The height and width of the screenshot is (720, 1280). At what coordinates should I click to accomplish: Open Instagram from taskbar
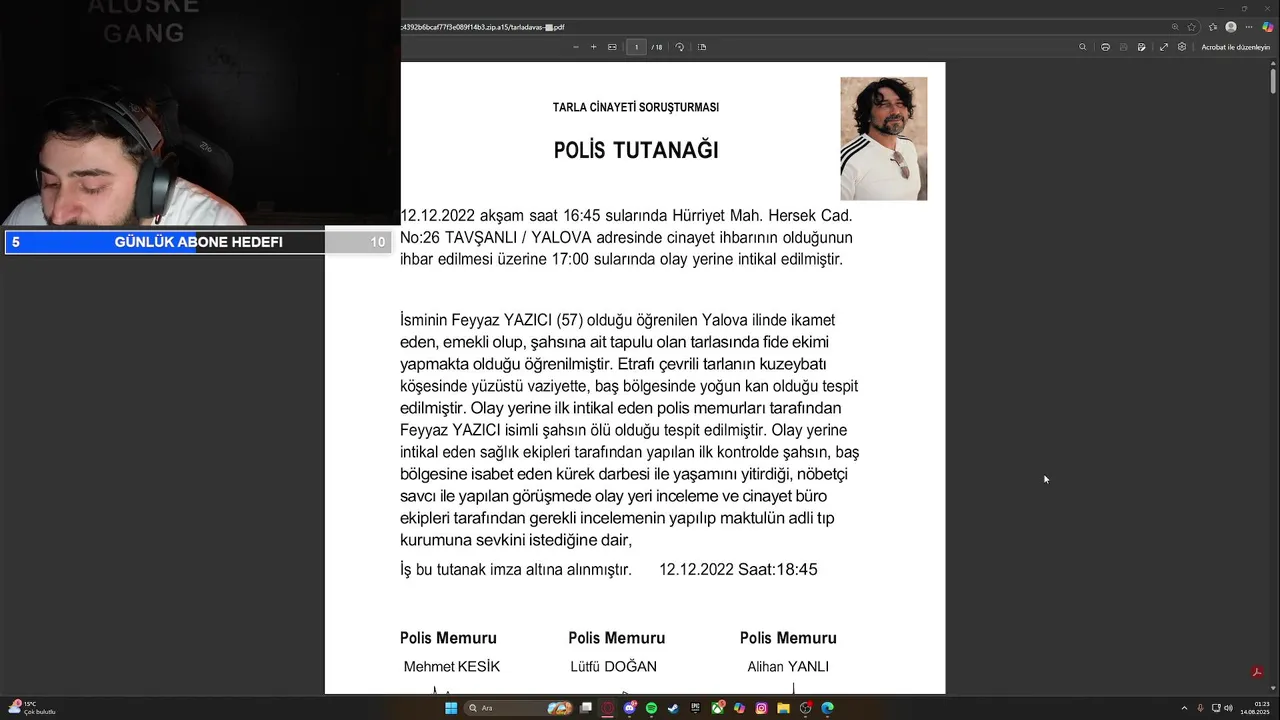point(761,708)
